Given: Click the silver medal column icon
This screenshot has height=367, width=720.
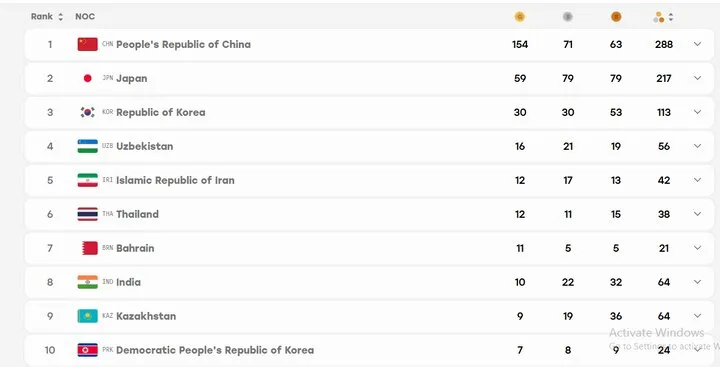Looking at the screenshot, I should [x=568, y=17].
